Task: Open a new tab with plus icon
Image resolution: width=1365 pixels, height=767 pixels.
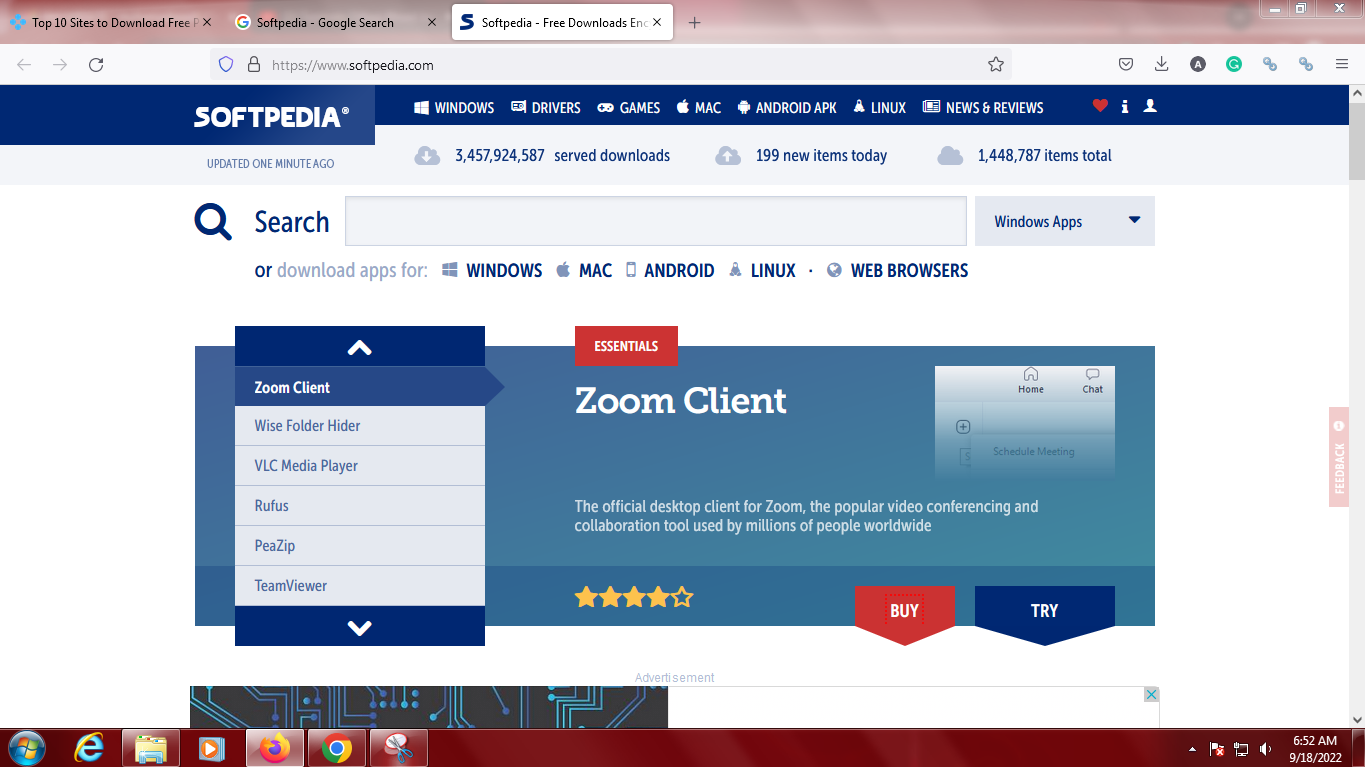Action: 695,22
